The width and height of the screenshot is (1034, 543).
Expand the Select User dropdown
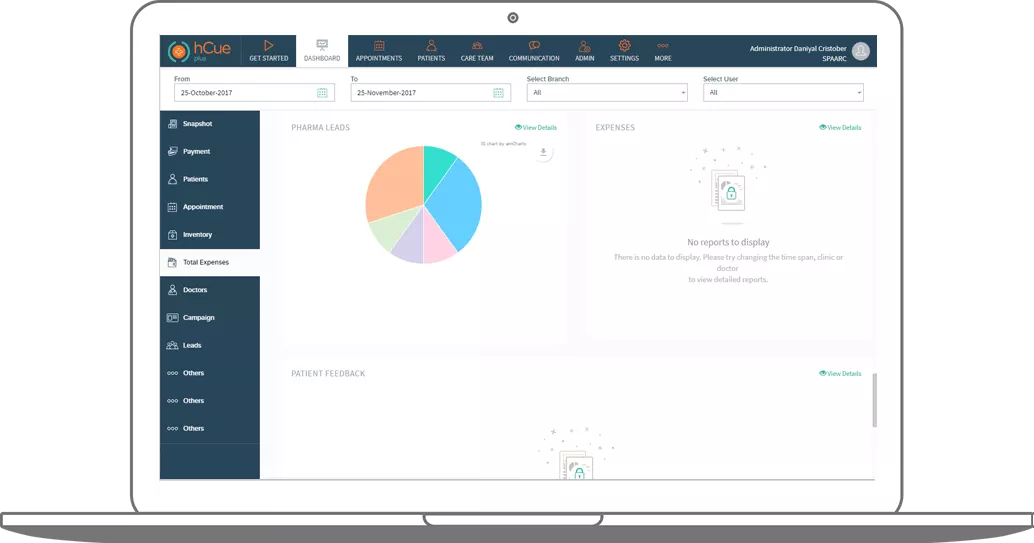tap(783, 92)
